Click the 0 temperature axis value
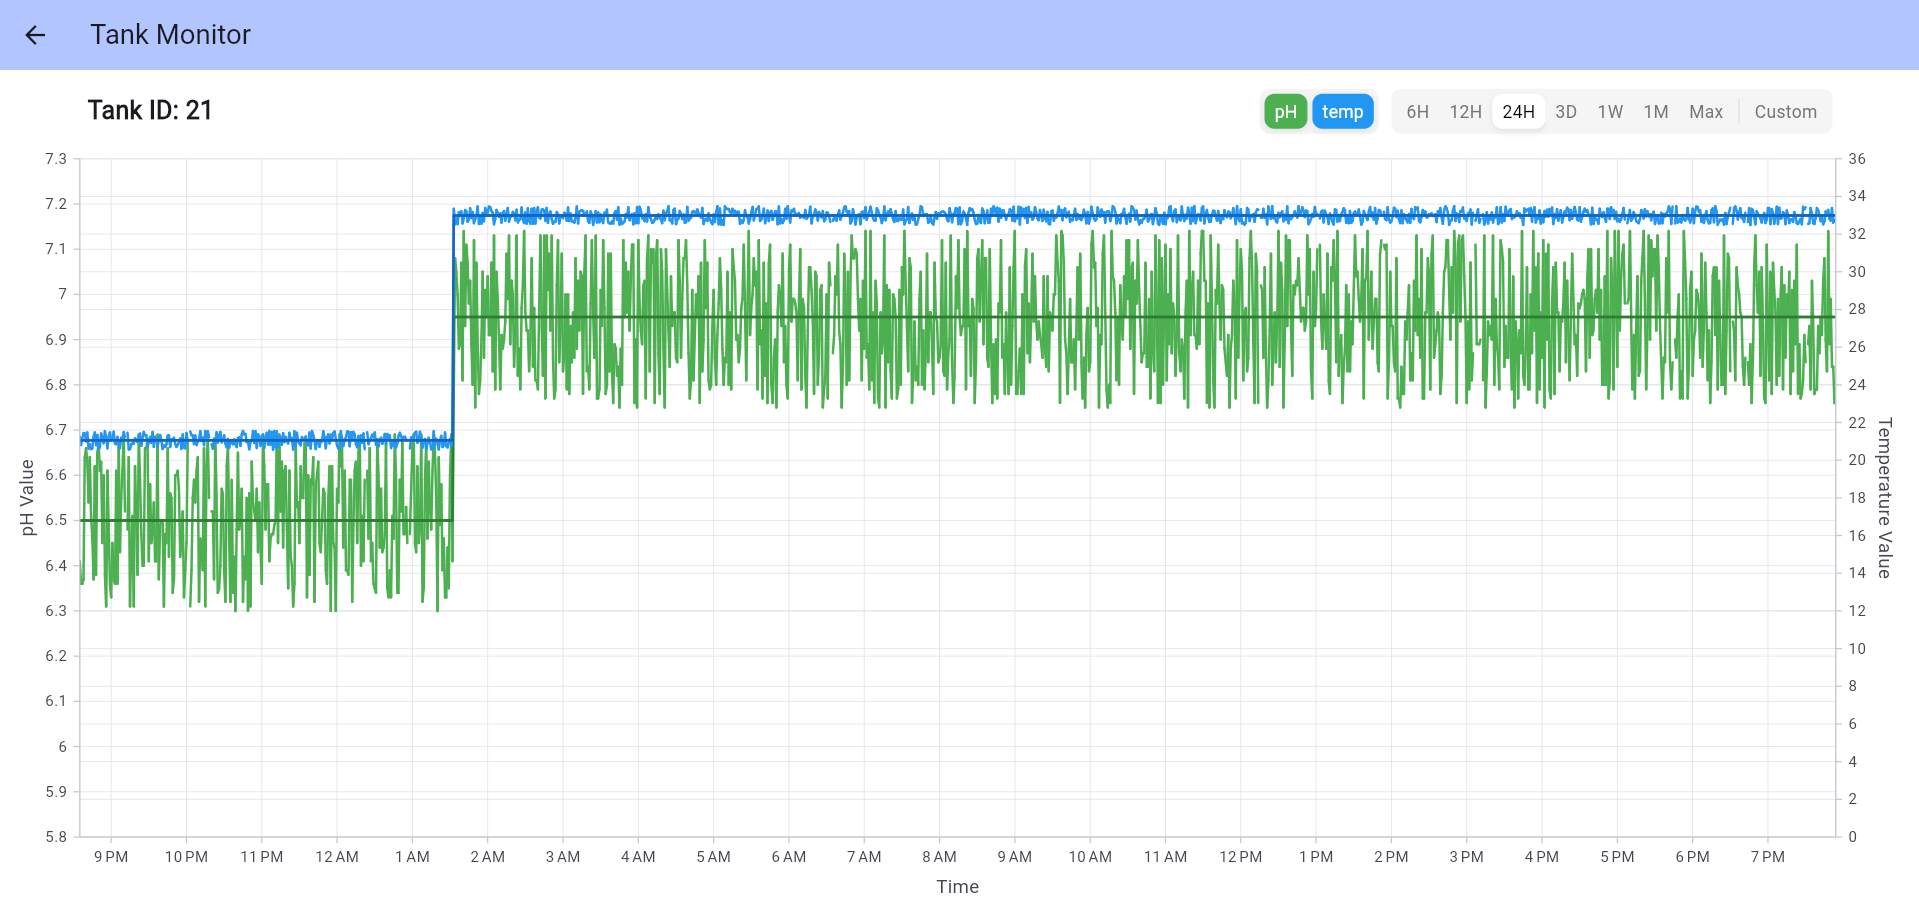Viewport: 1919px width, 911px height. coord(1853,837)
